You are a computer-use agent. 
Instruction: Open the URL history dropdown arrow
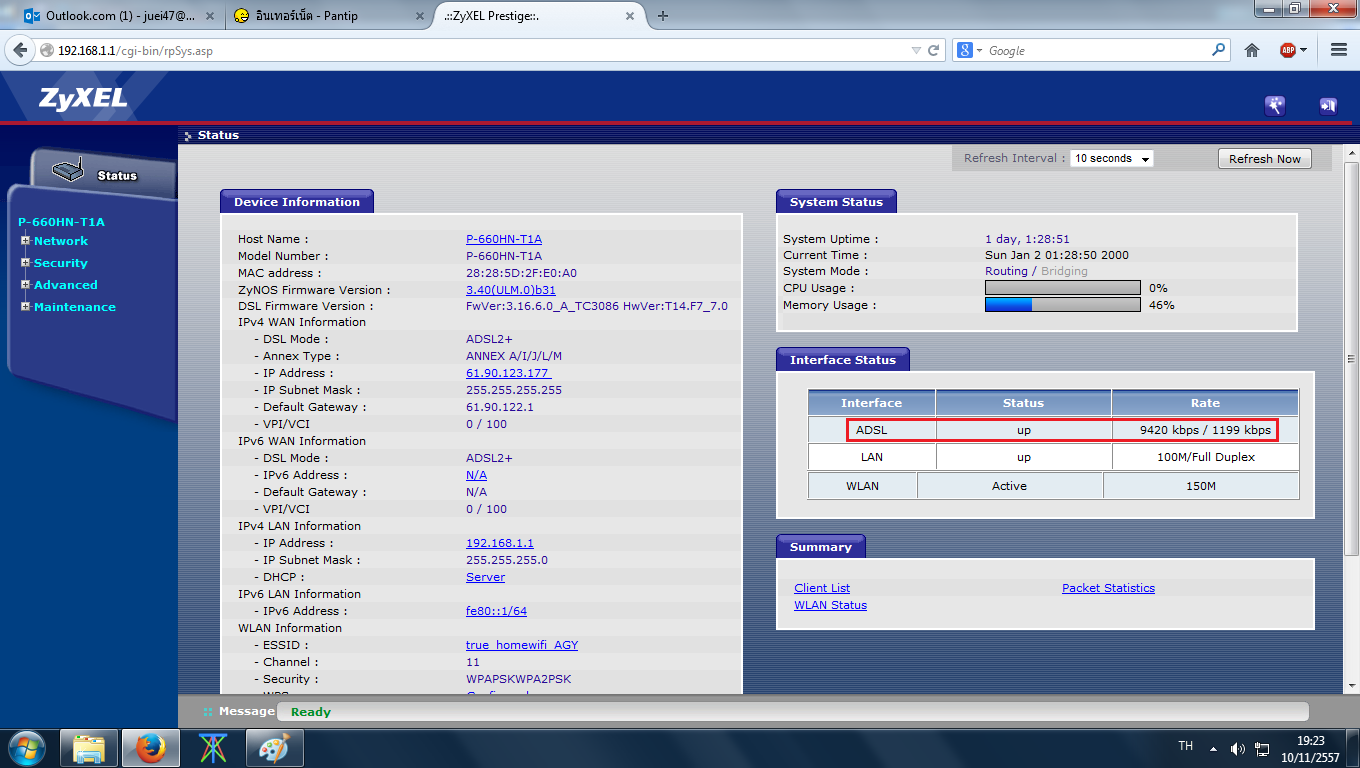pyautogui.click(x=916, y=50)
